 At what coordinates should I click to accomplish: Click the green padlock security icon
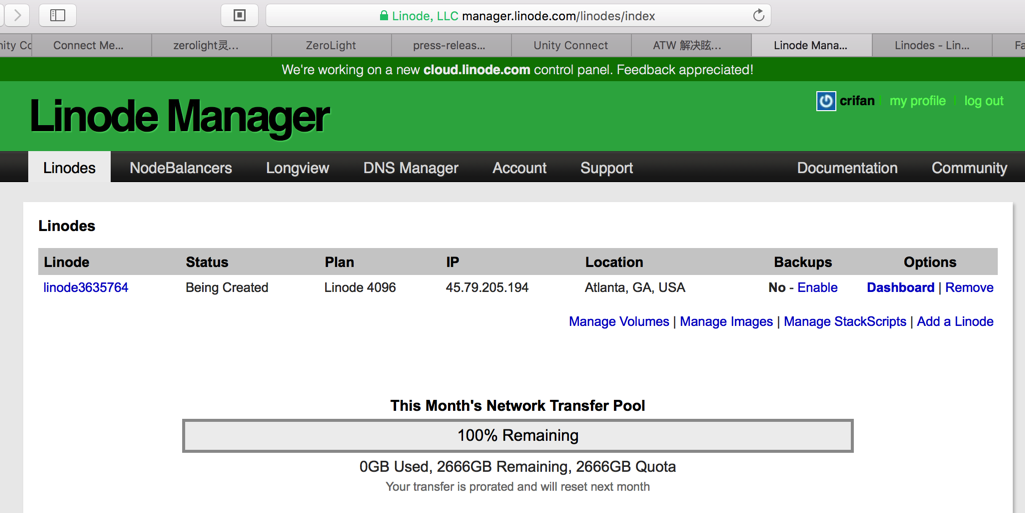[x=384, y=16]
